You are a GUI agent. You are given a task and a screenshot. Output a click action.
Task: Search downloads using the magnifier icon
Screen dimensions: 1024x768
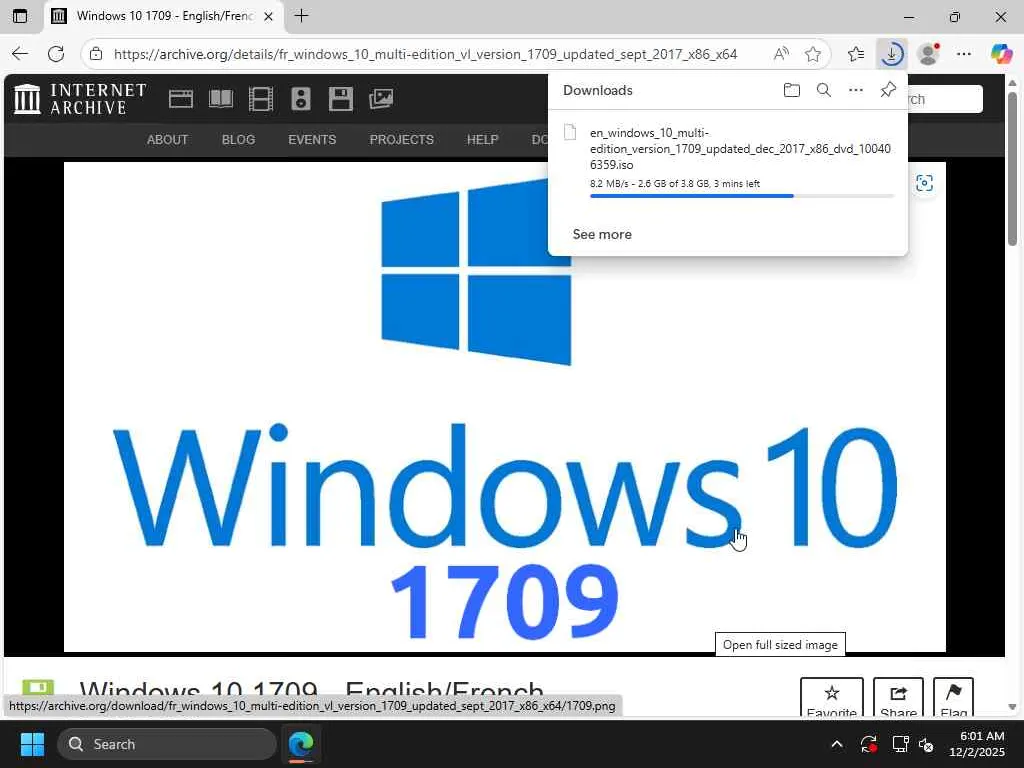pyautogui.click(x=824, y=90)
